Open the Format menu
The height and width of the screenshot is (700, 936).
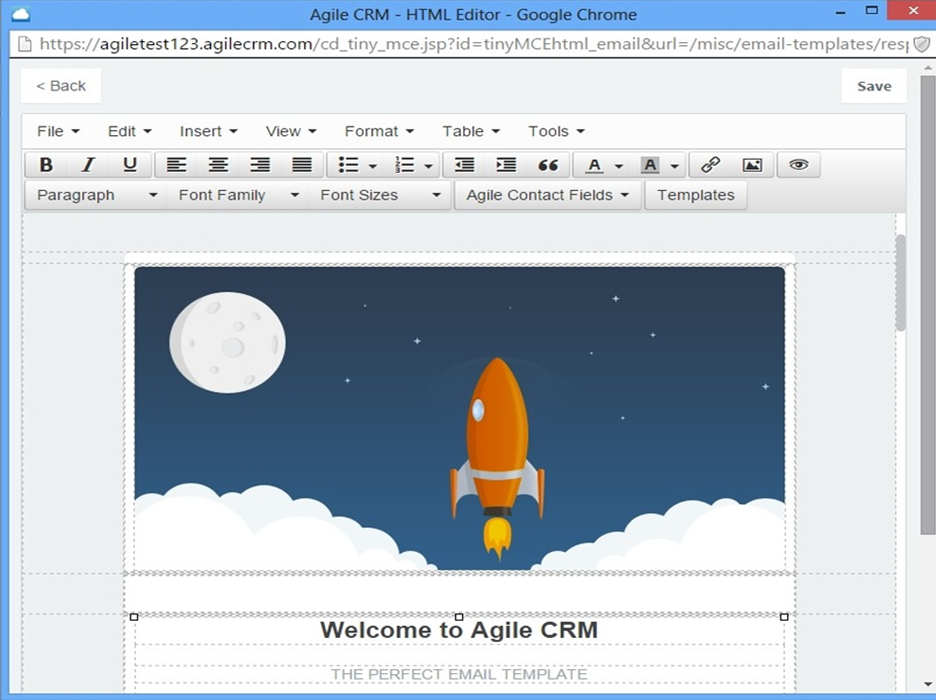(x=379, y=131)
